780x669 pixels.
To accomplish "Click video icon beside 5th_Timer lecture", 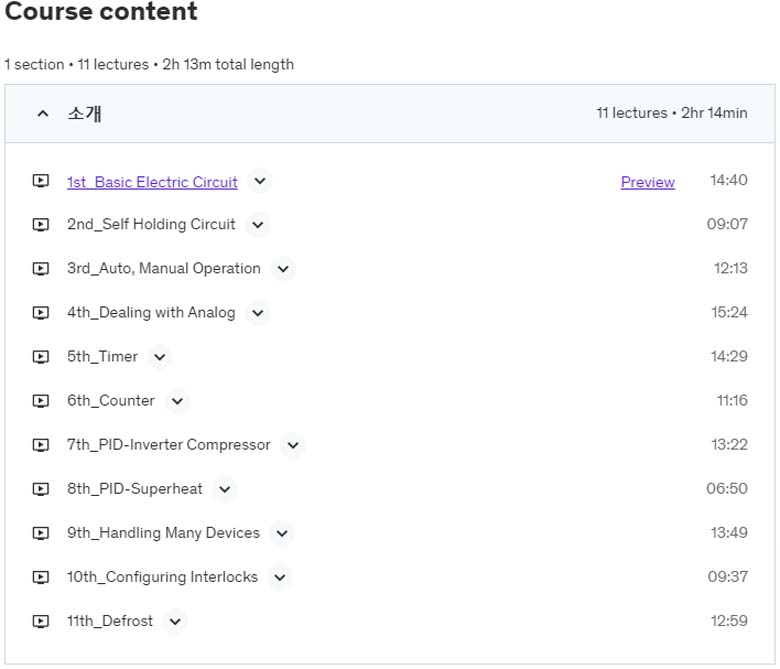I will (x=40, y=357).
